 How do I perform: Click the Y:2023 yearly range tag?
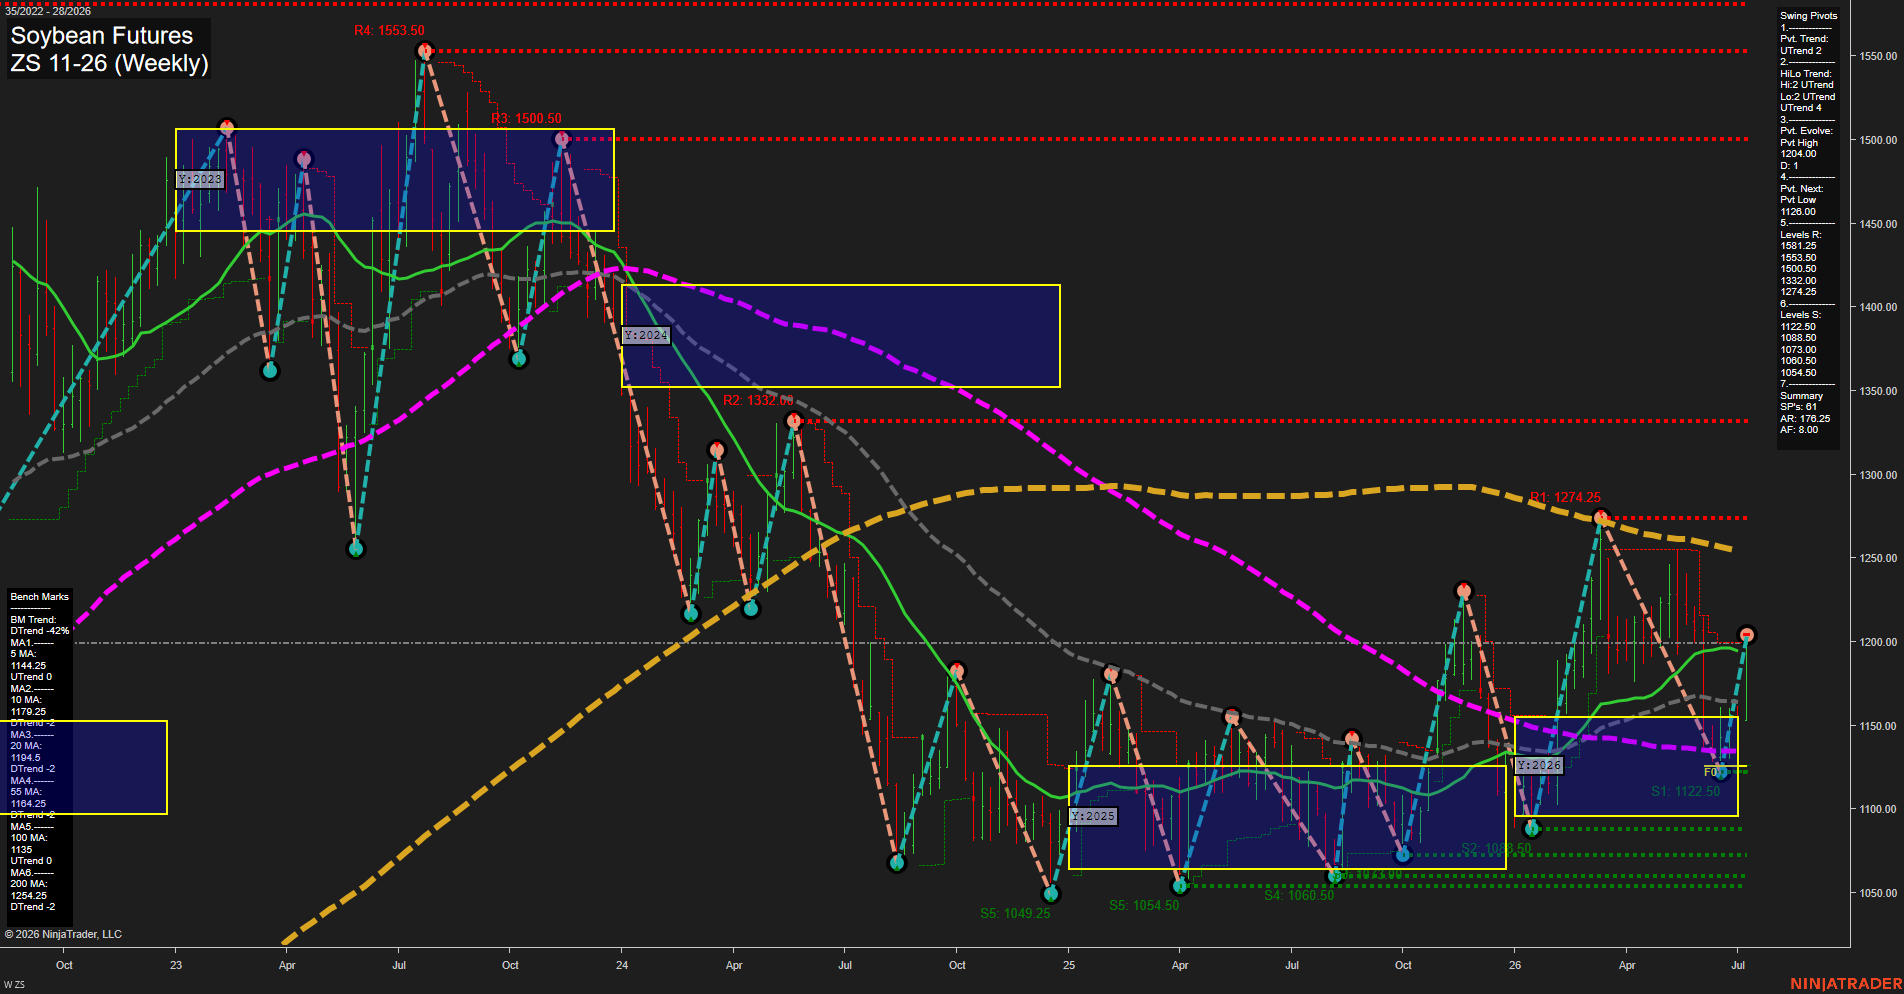pyautogui.click(x=200, y=179)
